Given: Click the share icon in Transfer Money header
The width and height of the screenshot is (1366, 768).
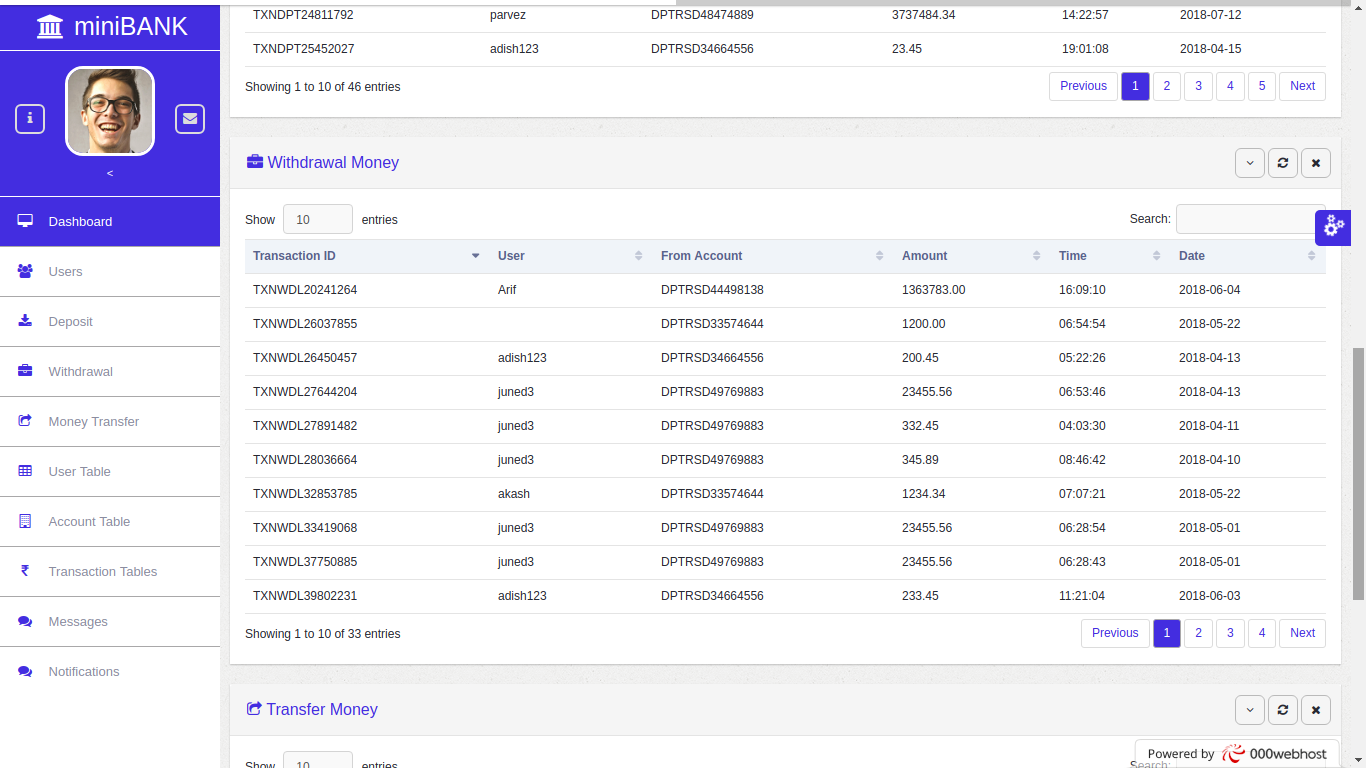Looking at the screenshot, I should point(254,709).
